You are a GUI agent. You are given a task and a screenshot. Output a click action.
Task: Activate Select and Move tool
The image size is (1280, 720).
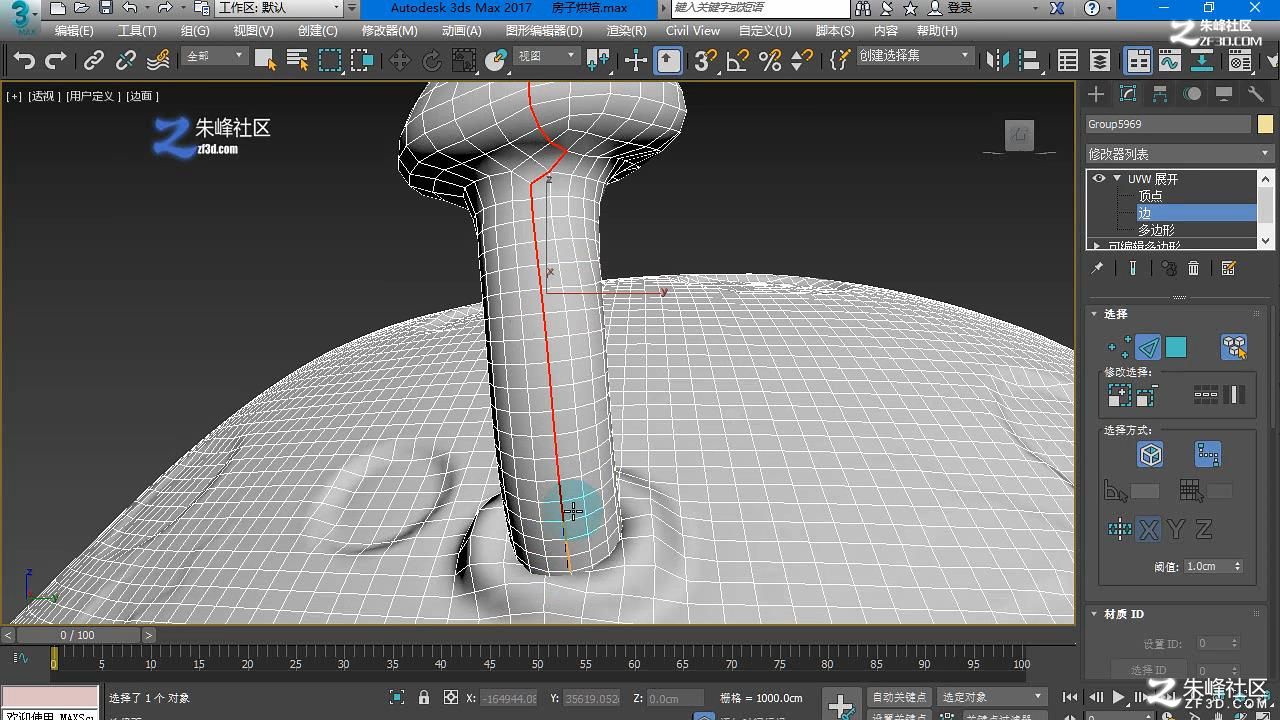400,61
